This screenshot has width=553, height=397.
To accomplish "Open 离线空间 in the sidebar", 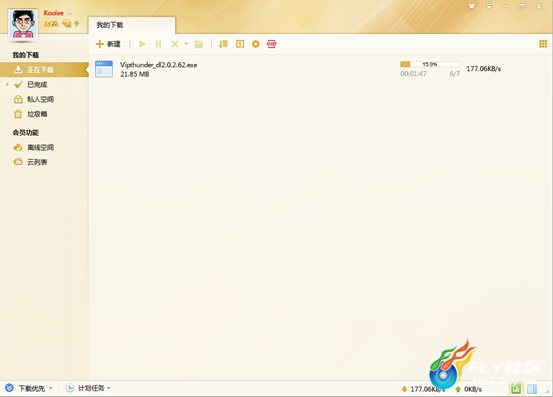I will (41, 147).
